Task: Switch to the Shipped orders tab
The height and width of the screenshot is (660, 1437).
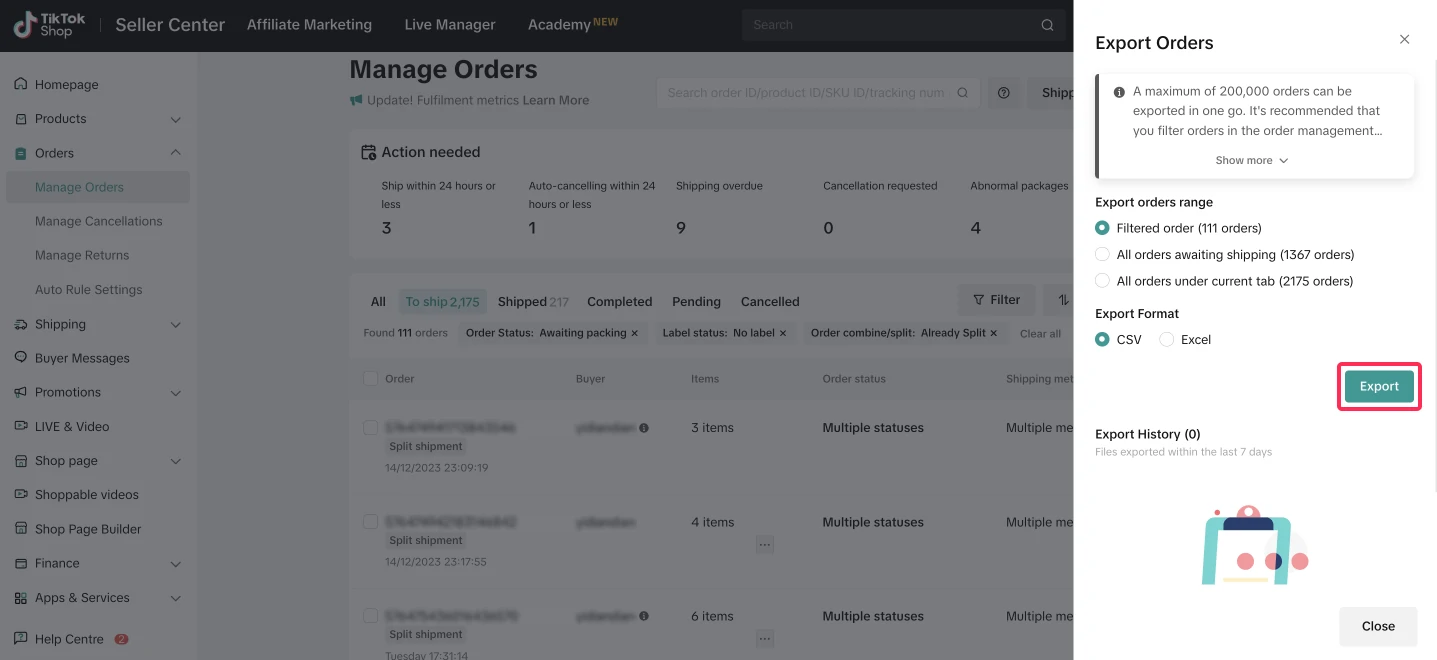Action: 532,302
